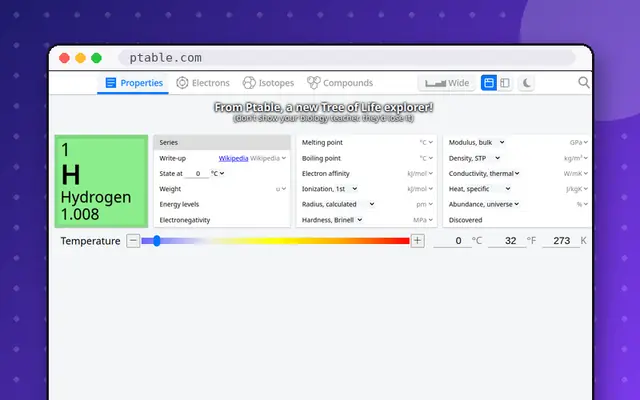Click the red close window button

(64, 58)
